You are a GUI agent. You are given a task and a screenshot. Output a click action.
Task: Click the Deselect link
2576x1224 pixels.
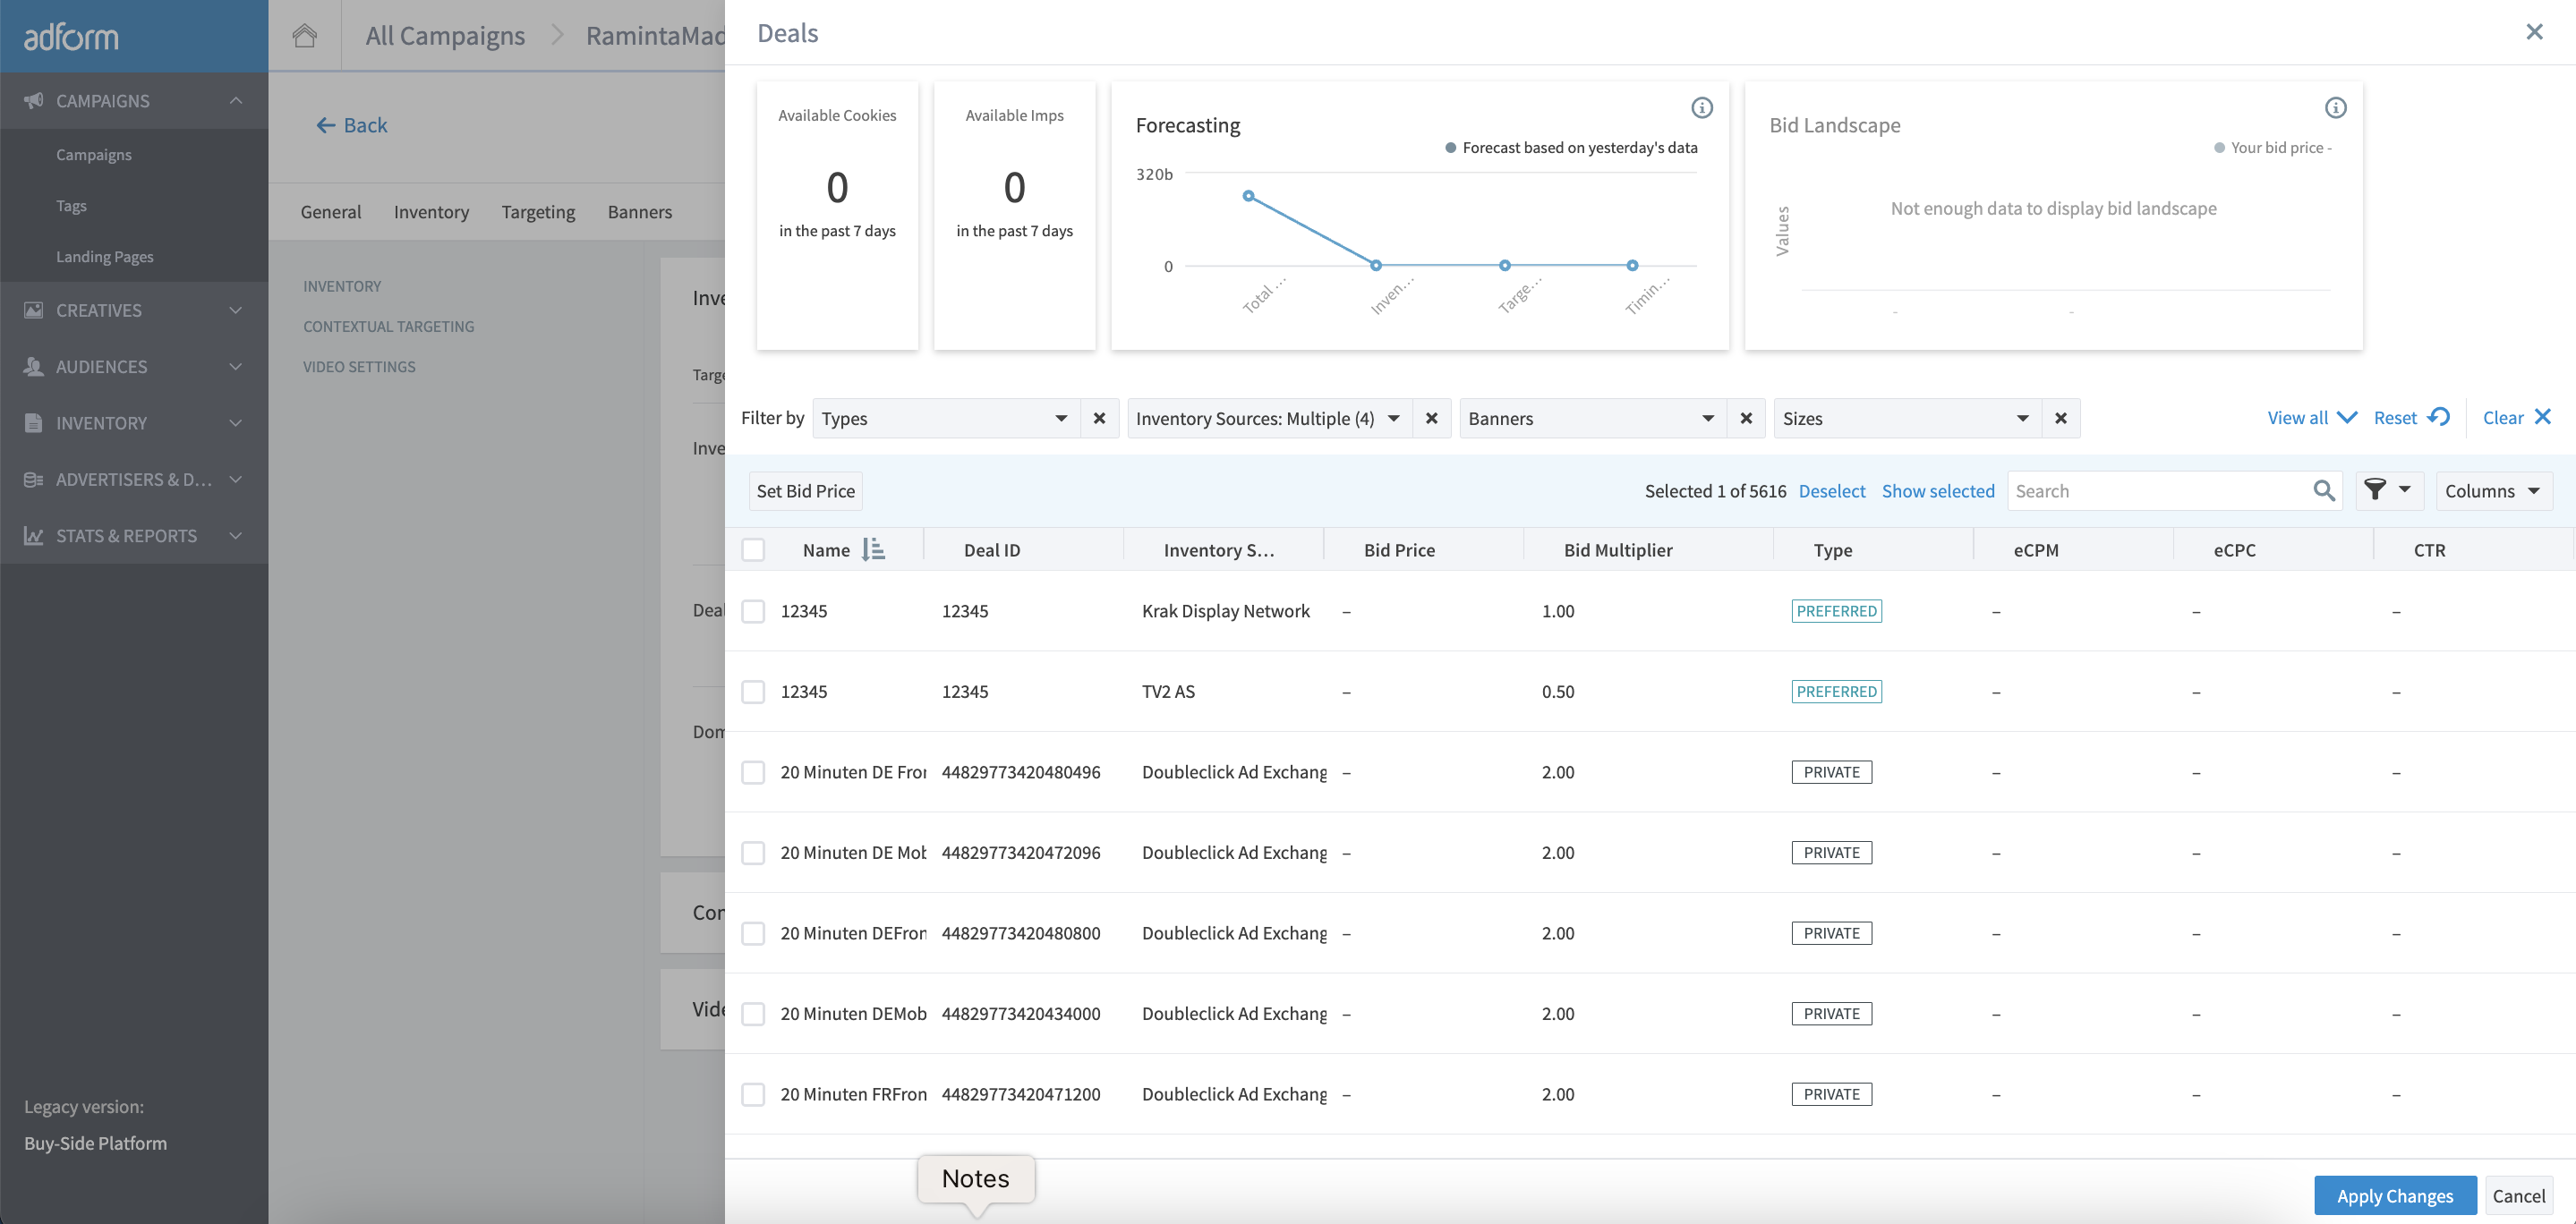pyautogui.click(x=1832, y=491)
